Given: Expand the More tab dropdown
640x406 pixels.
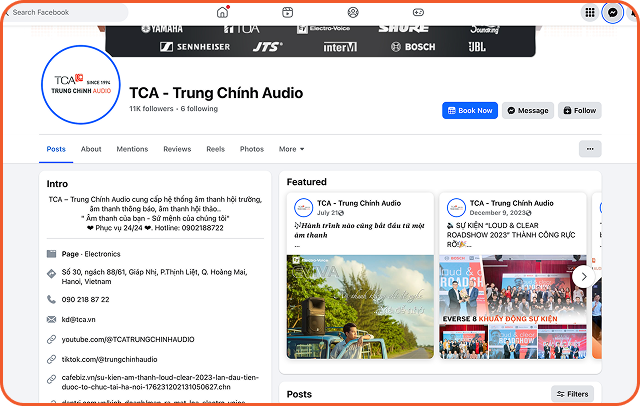Looking at the screenshot, I should click(x=292, y=149).
